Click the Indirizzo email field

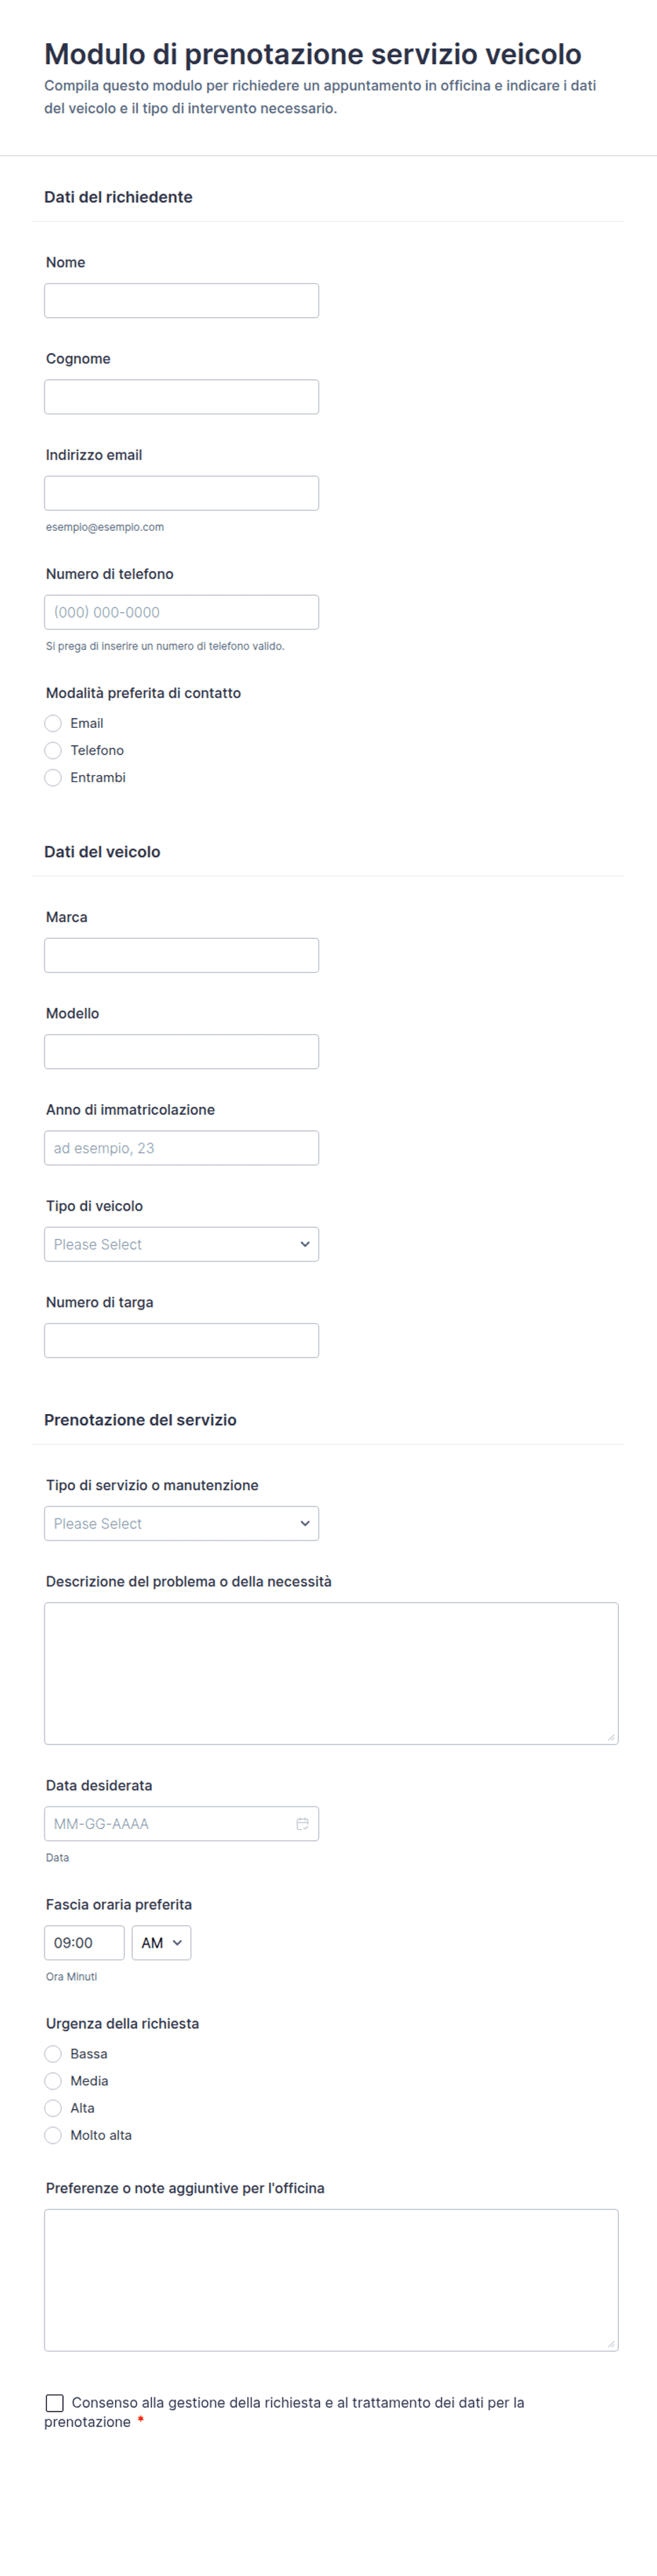pos(181,493)
